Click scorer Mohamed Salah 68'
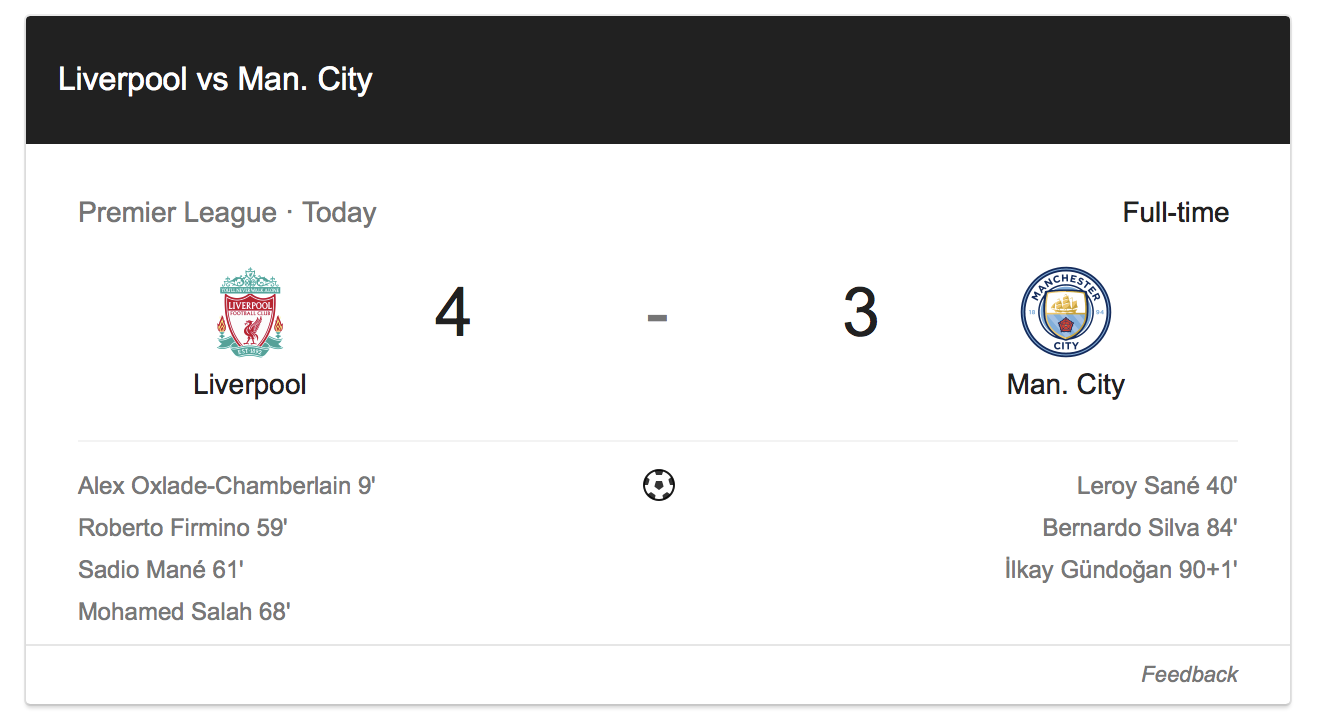The width and height of the screenshot is (1320, 728). [184, 612]
